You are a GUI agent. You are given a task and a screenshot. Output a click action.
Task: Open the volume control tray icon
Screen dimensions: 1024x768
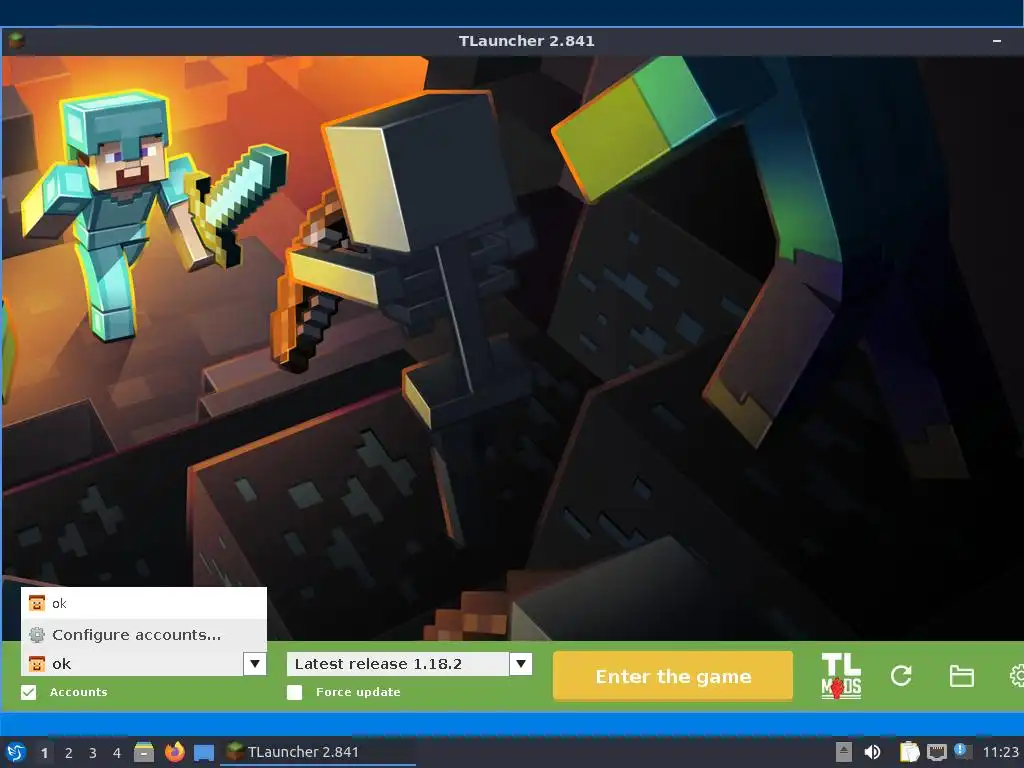[872, 752]
